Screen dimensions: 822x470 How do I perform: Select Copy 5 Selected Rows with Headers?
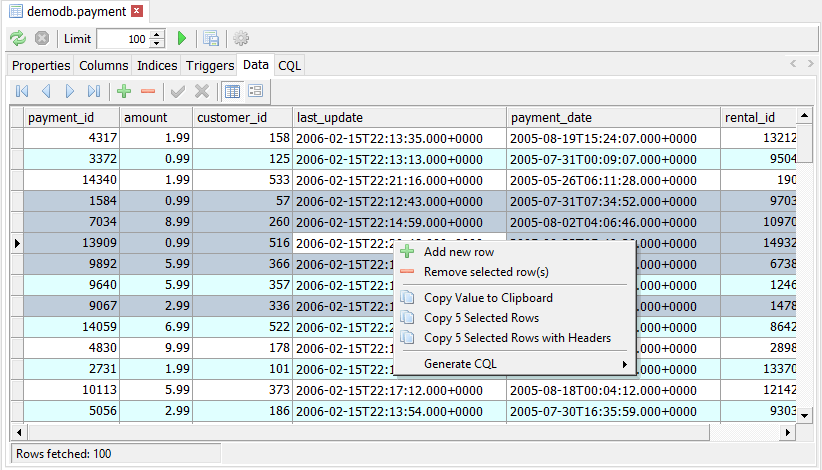pyautogui.click(x=517, y=338)
